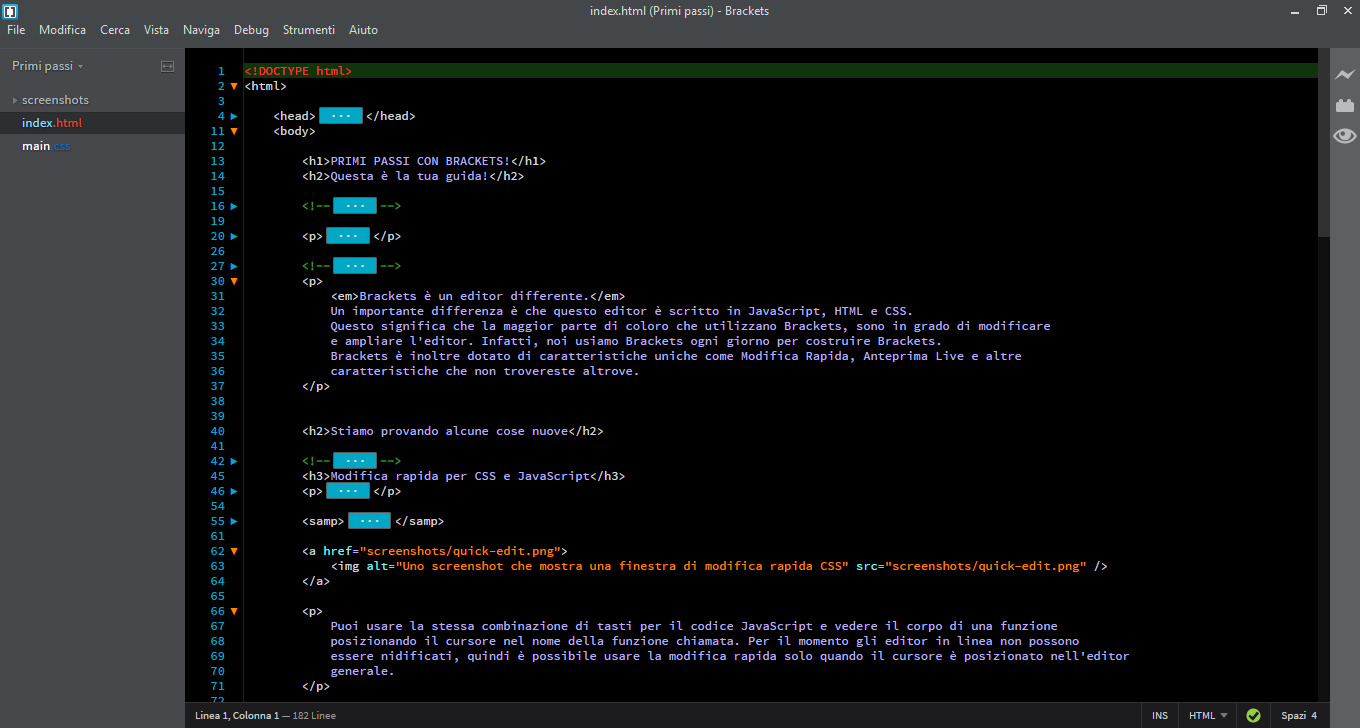Open the Naviga menu
The width and height of the screenshot is (1360, 728).
201,30
